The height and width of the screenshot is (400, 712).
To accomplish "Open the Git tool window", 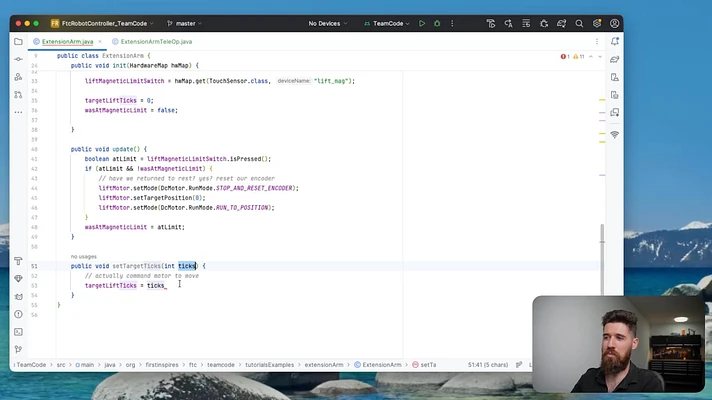I will pyautogui.click(x=18, y=349).
